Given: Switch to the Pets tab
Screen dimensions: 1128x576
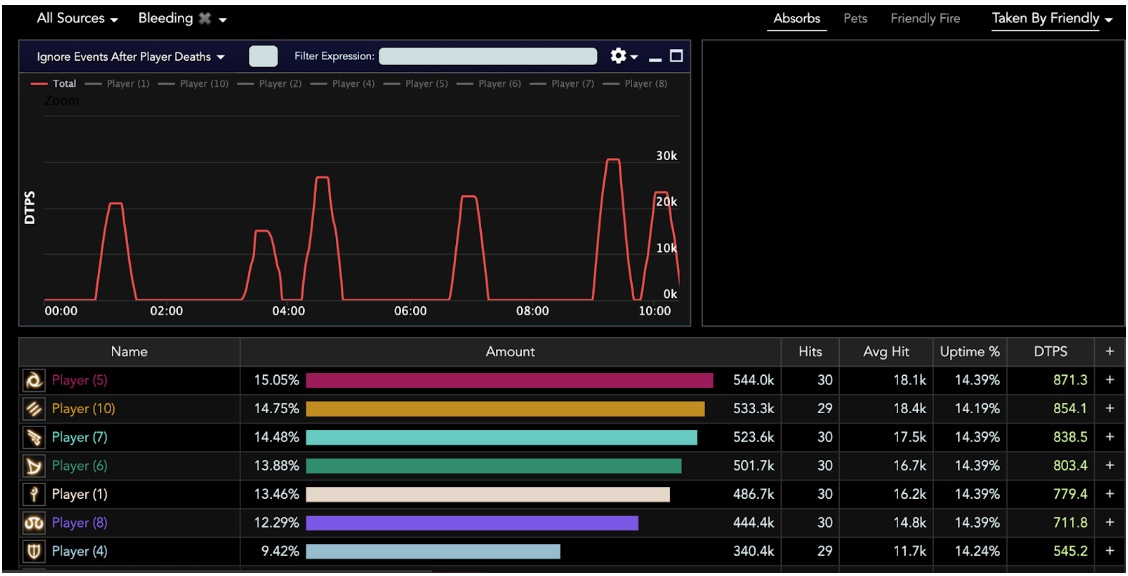Looking at the screenshot, I should tap(855, 19).
